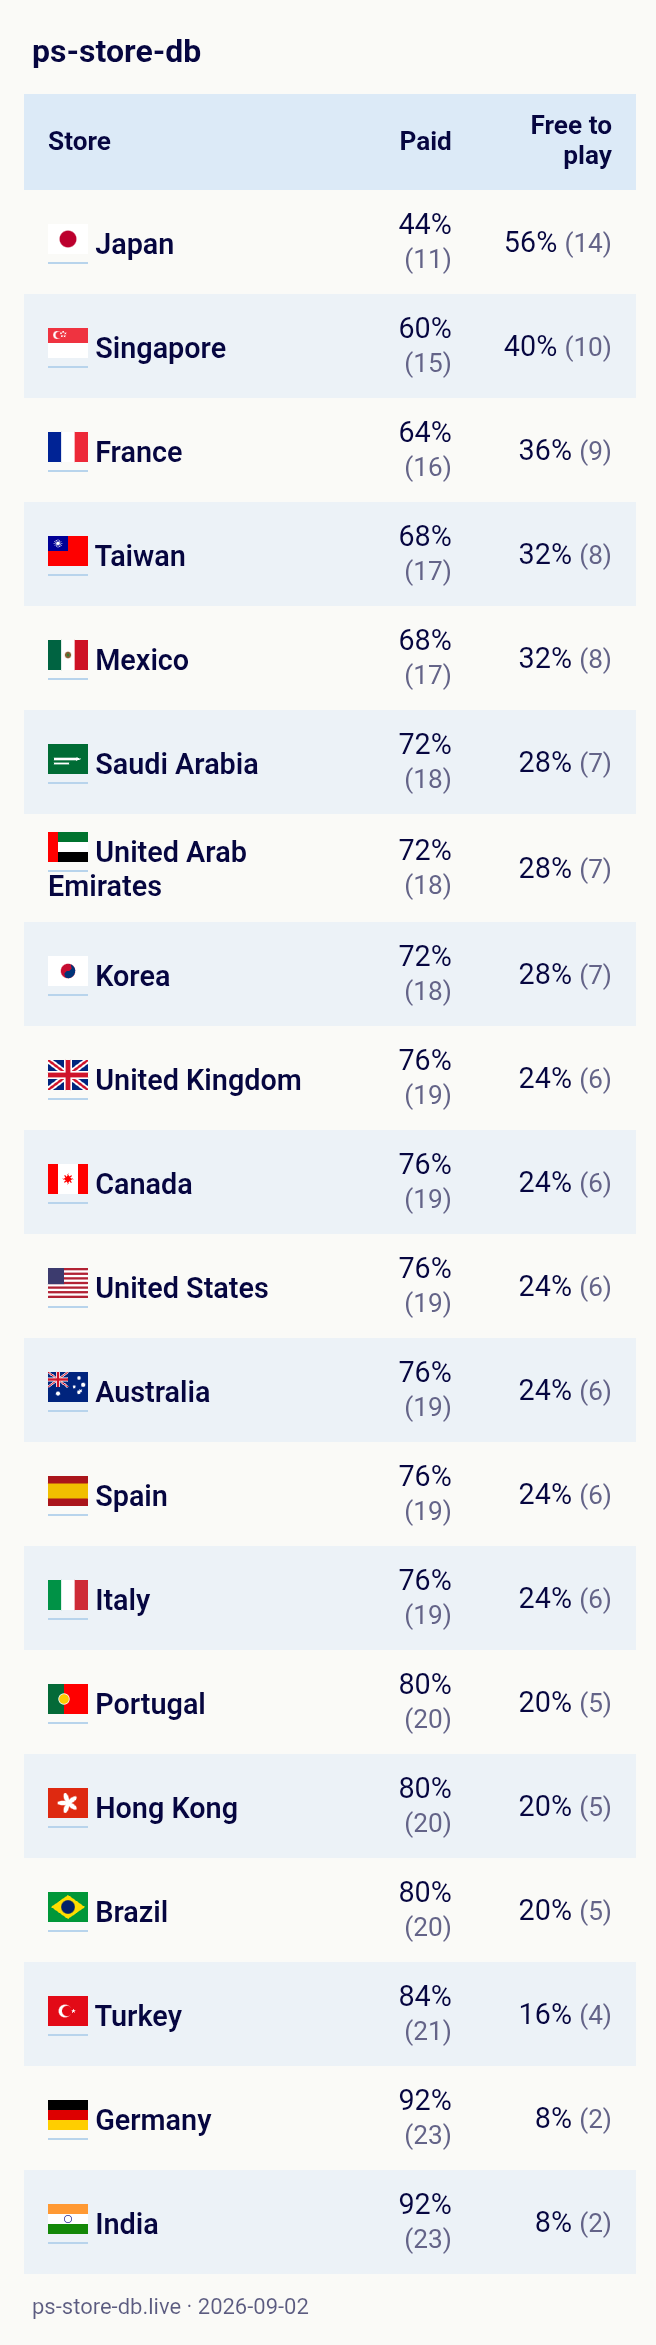Screen dimensions: 656x2345
Task: Open the Mexico store link
Action: (x=142, y=660)
